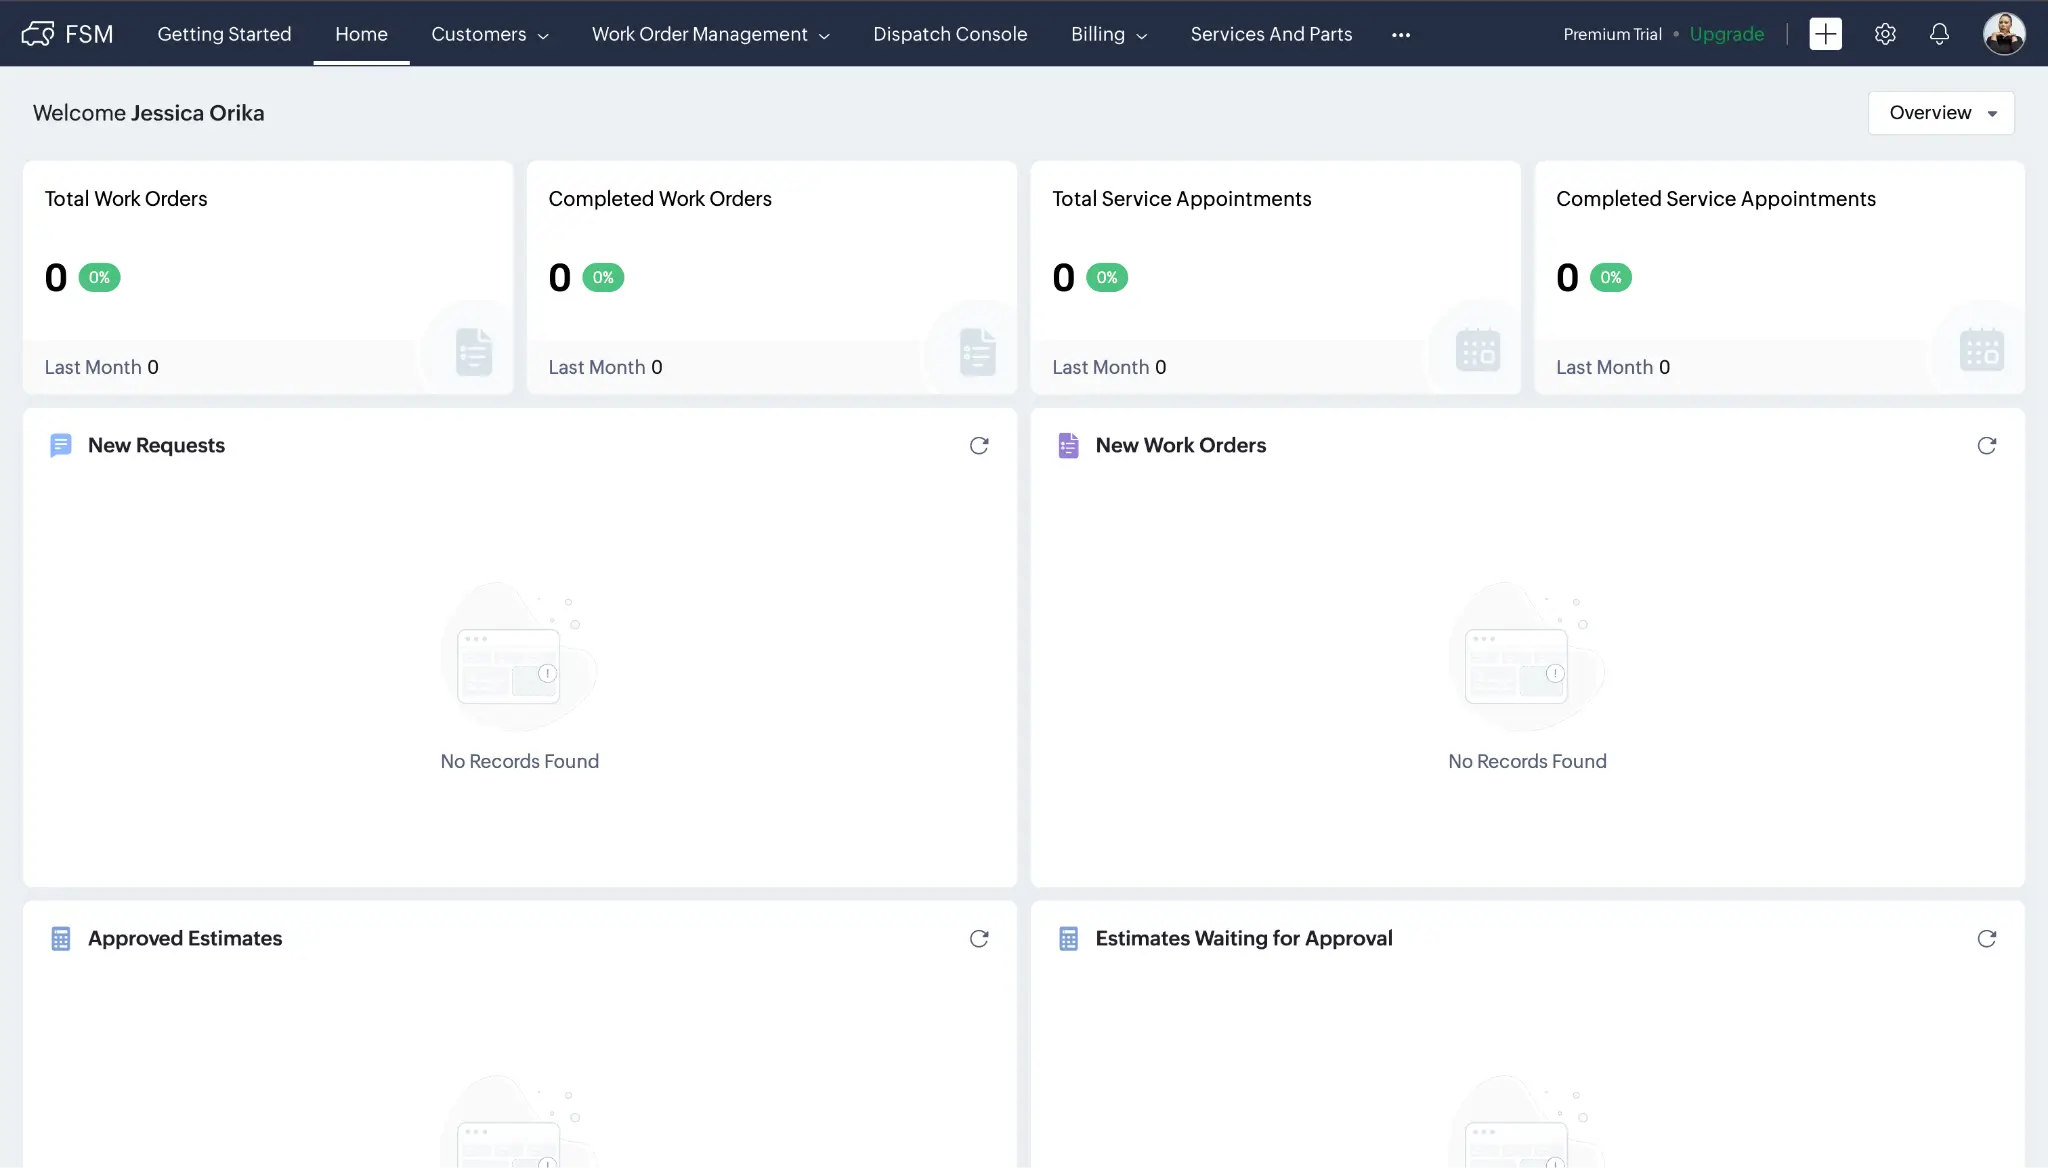Open the user profile avatar

(2004, 34)
